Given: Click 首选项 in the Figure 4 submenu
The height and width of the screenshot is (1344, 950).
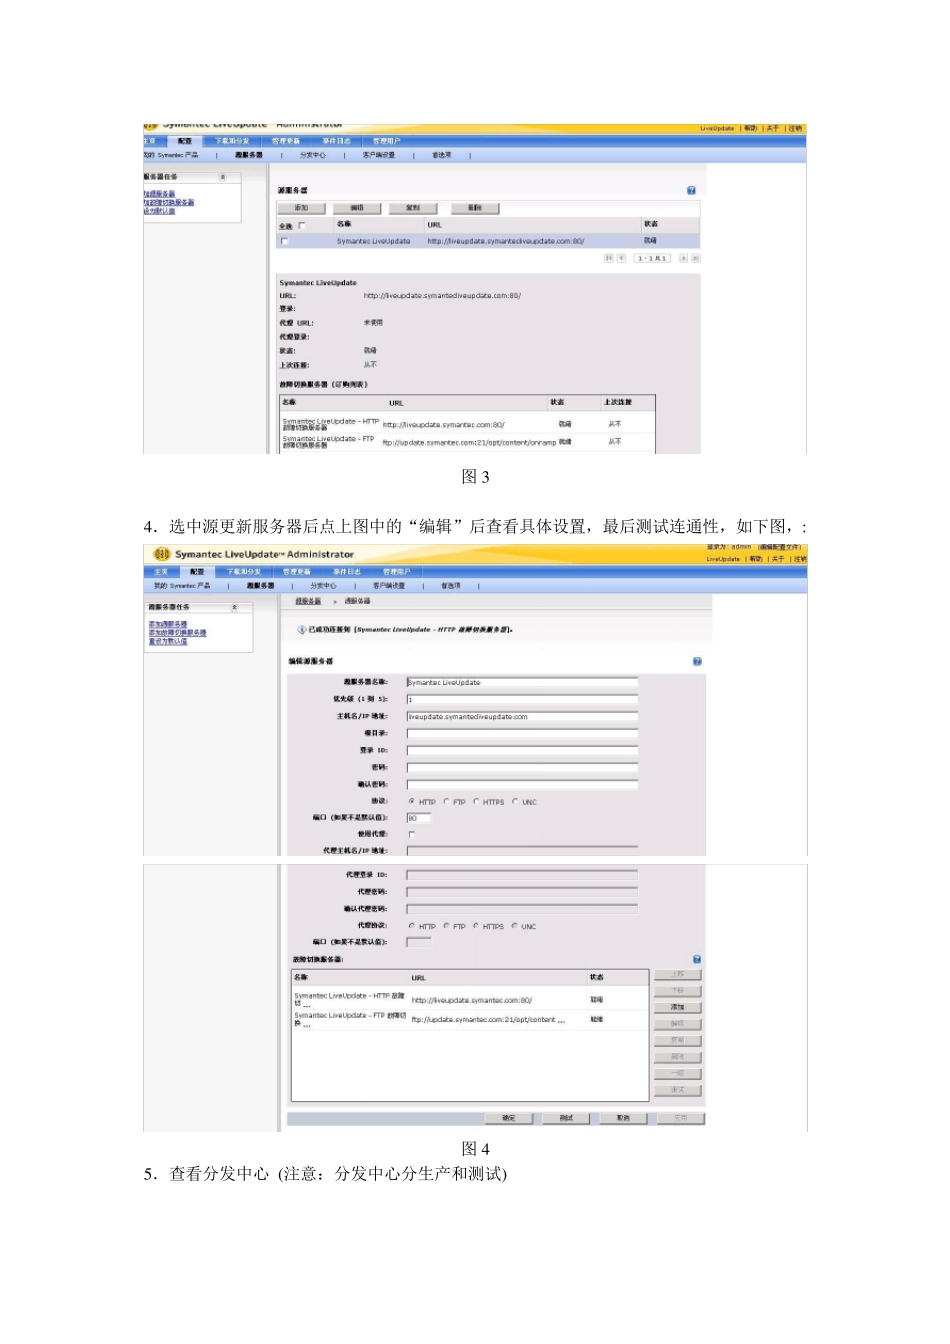Looking at the screenshot, I should (451, 586).
